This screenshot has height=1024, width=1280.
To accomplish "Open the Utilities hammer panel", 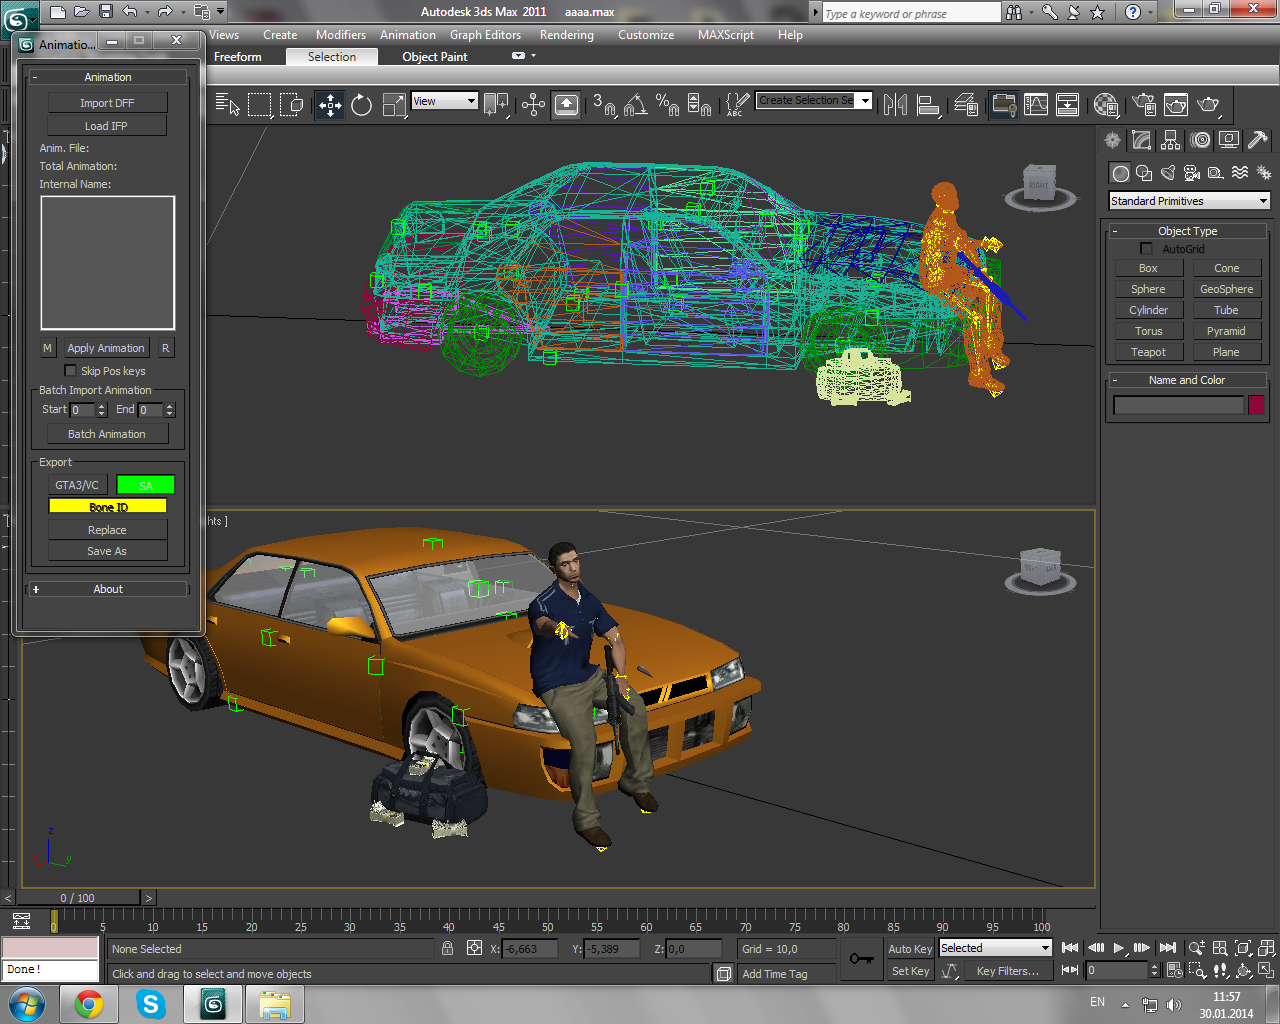I will pos(1258,141).
